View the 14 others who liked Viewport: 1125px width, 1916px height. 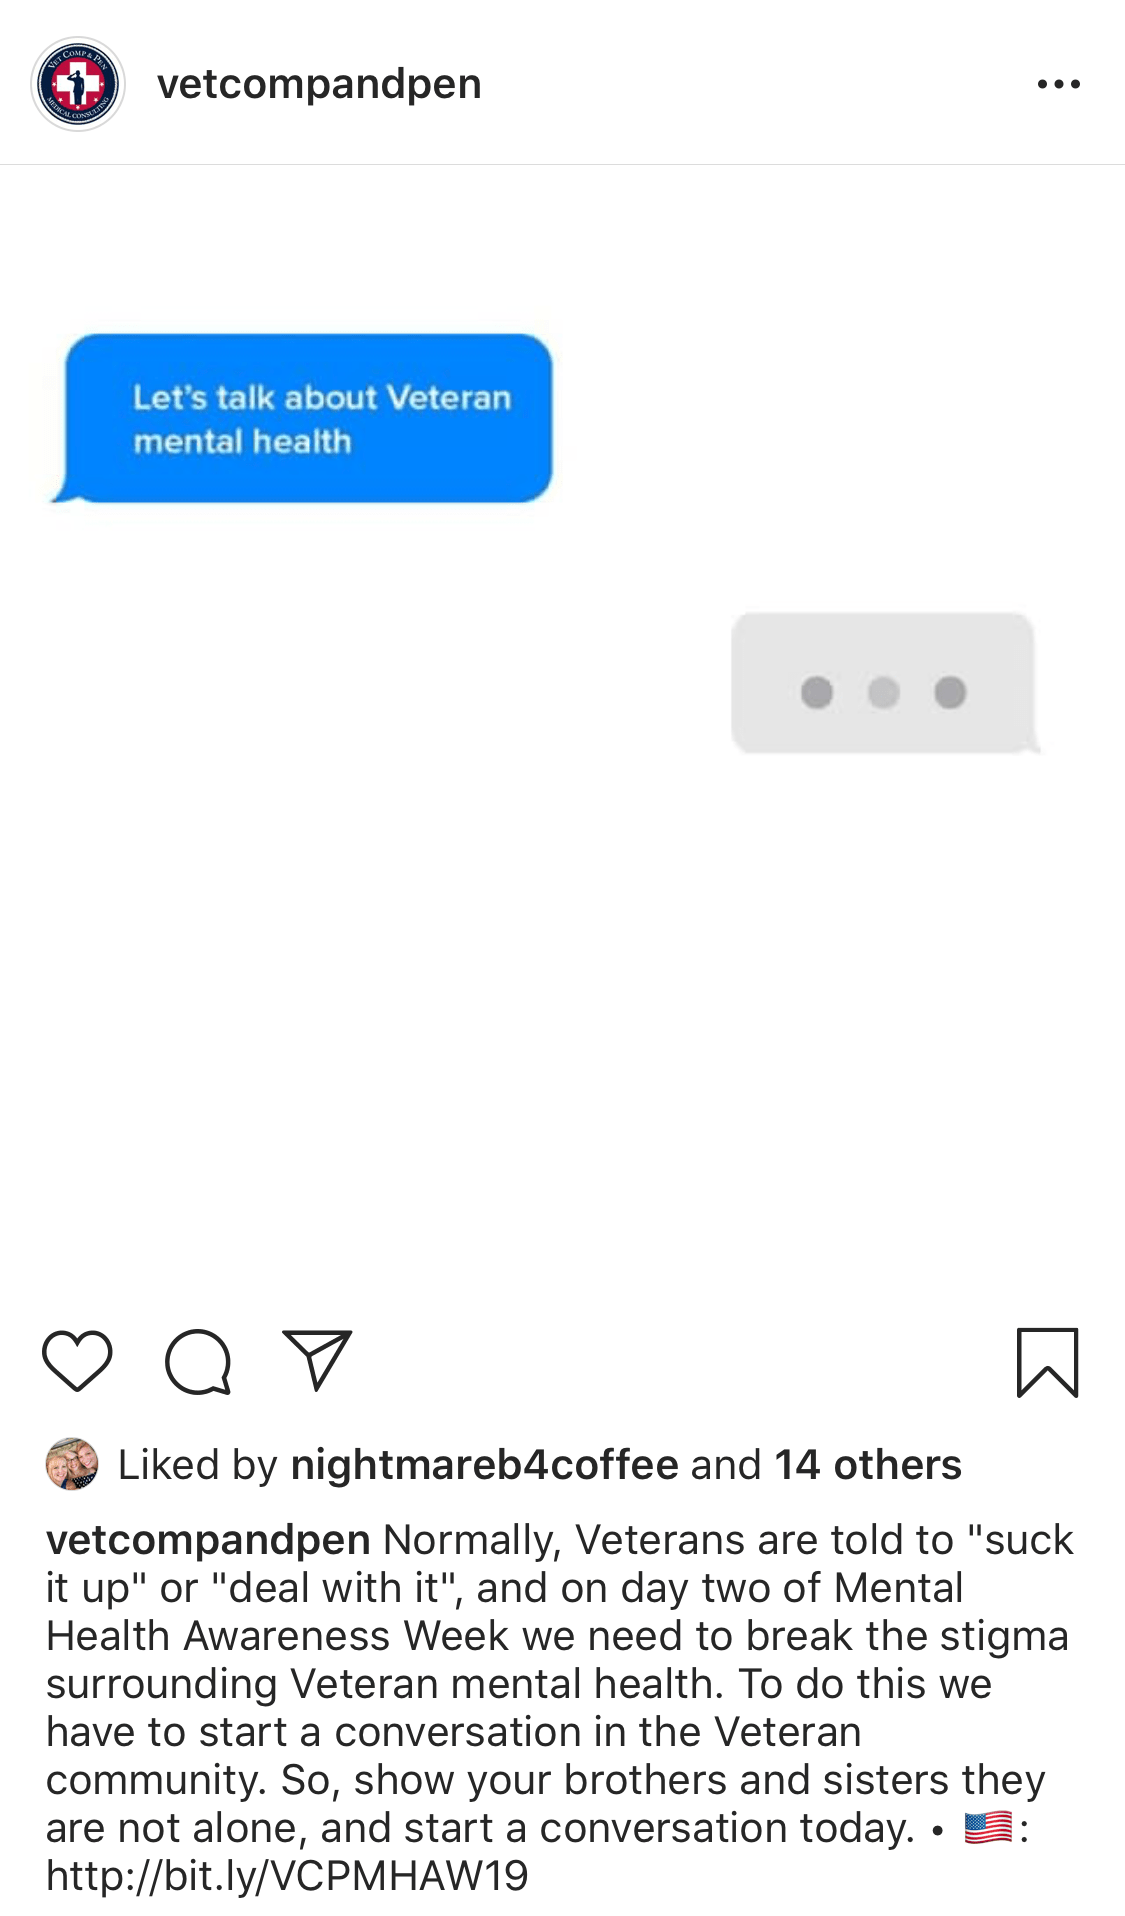coord(868,1465)
